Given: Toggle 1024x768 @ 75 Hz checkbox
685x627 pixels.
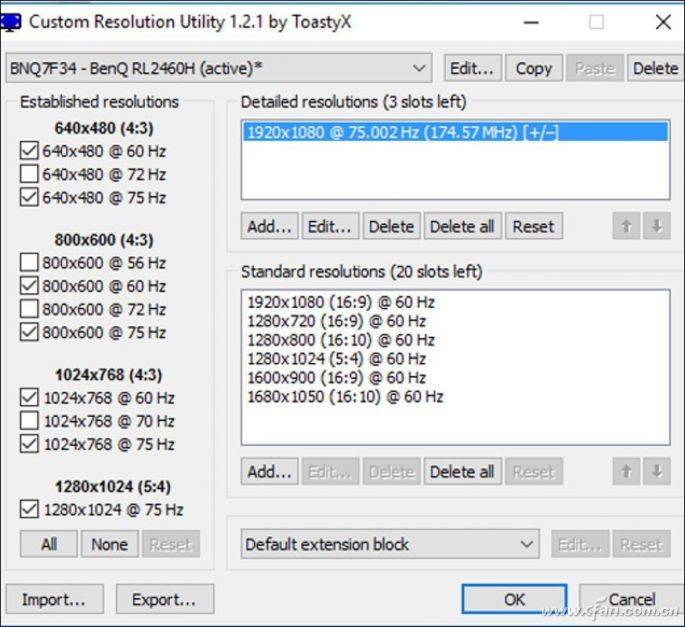Looking at the screenshot, I should [x=29, y=444].
